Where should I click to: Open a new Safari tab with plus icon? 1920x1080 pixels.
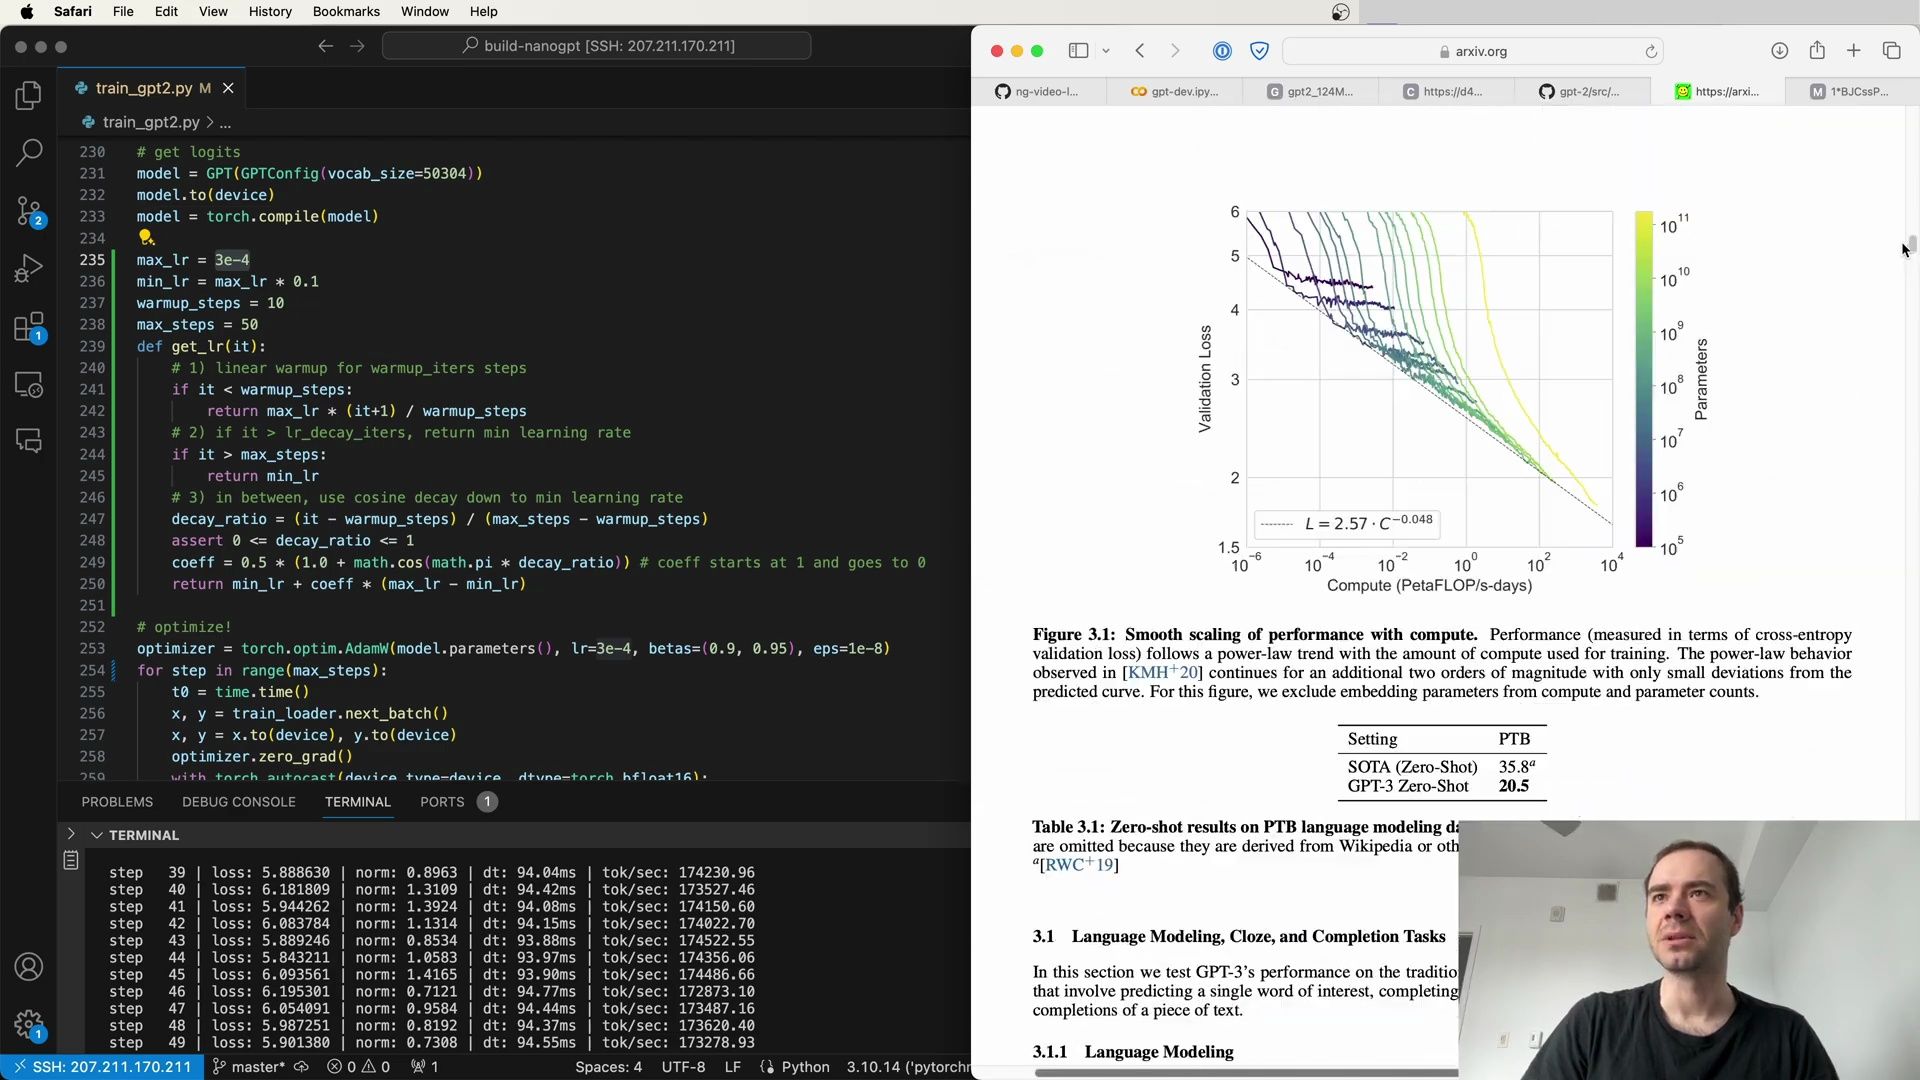click(x=1854, y=51)
